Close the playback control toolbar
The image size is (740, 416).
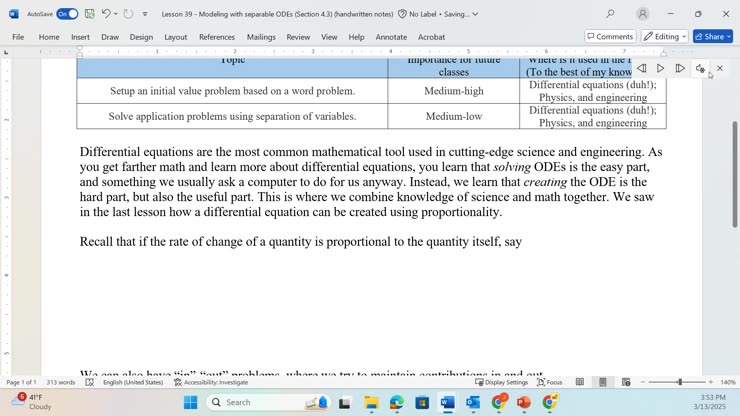coord(720,68)
